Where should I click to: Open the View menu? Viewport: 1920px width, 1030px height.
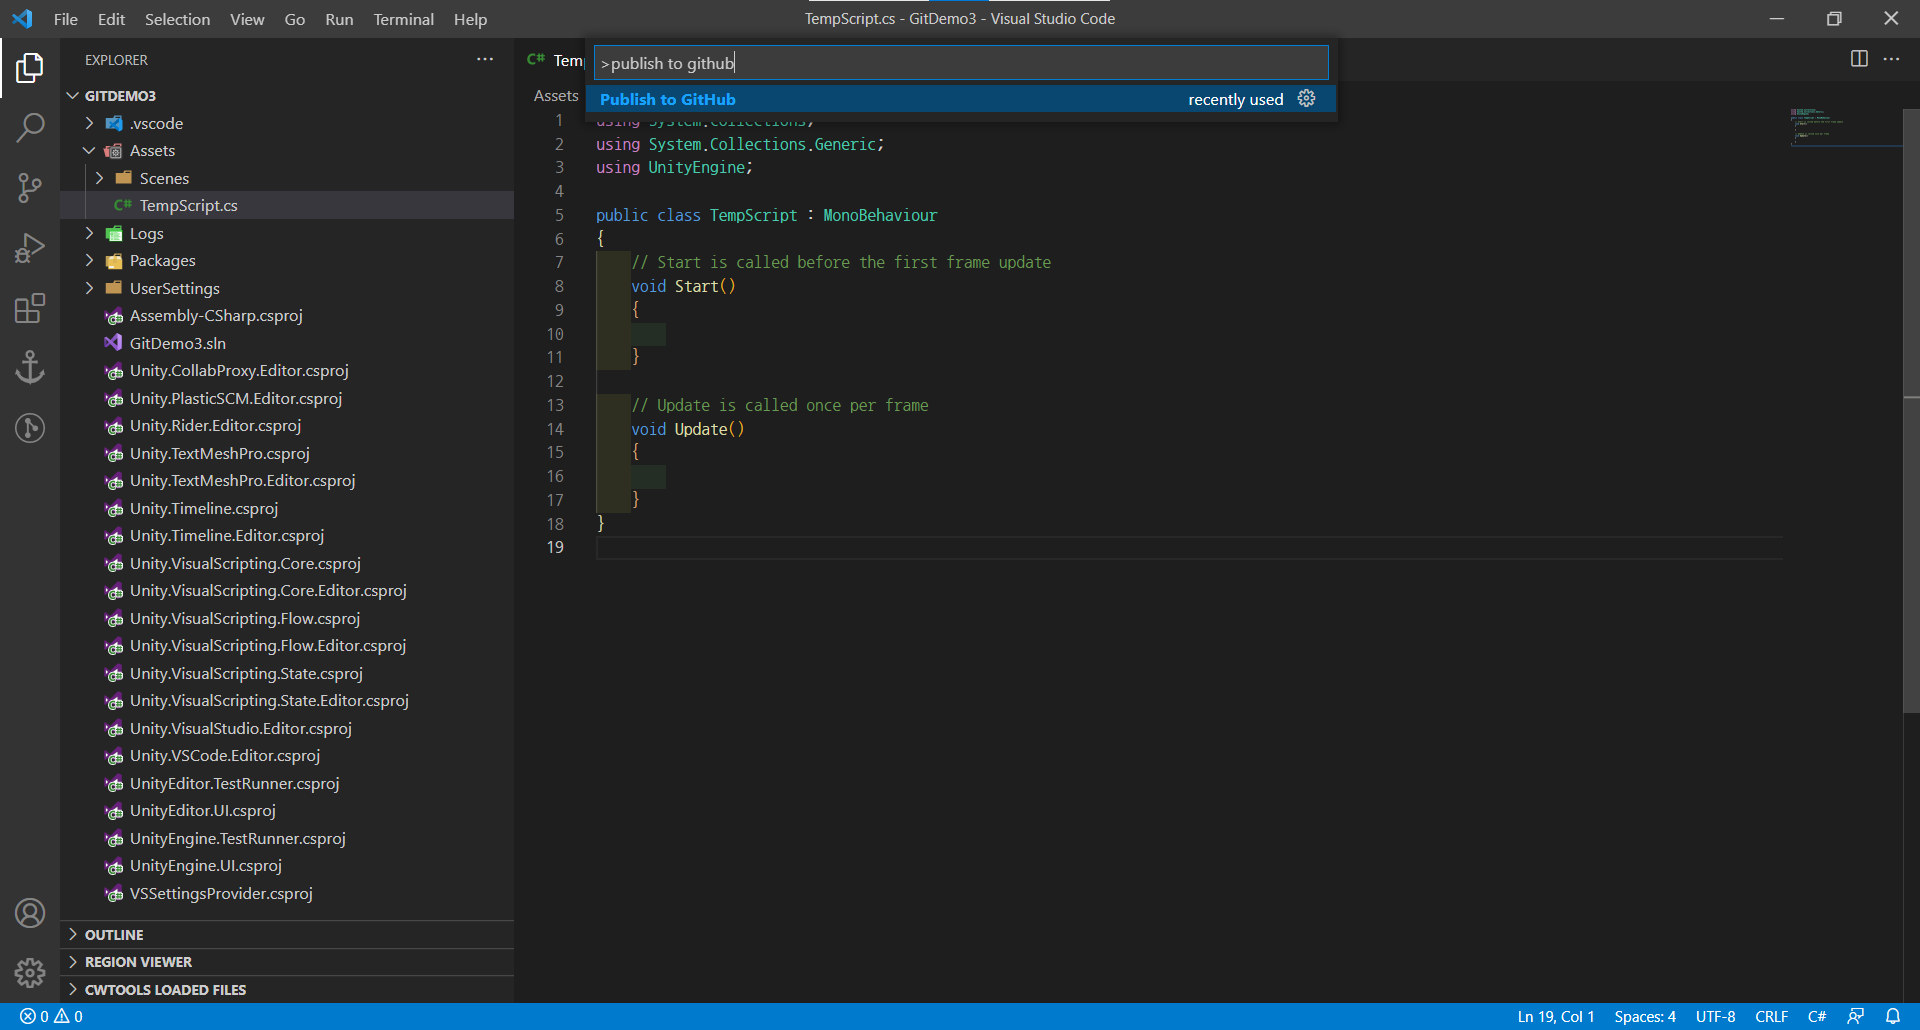tap(247, 19)
